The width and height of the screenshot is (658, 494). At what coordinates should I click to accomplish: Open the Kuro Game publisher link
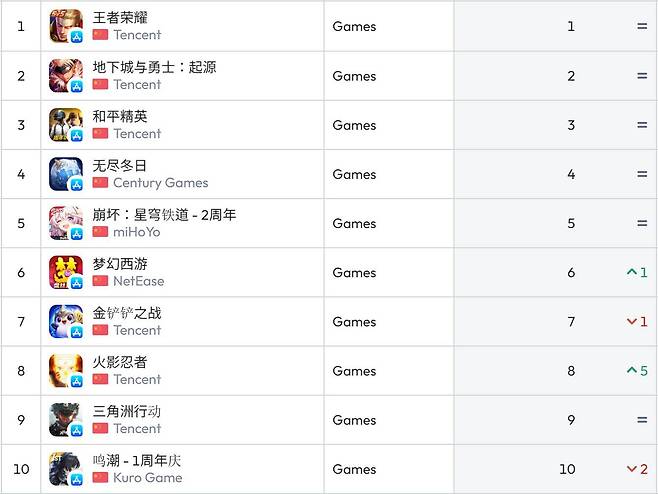[x=148, y=478]
